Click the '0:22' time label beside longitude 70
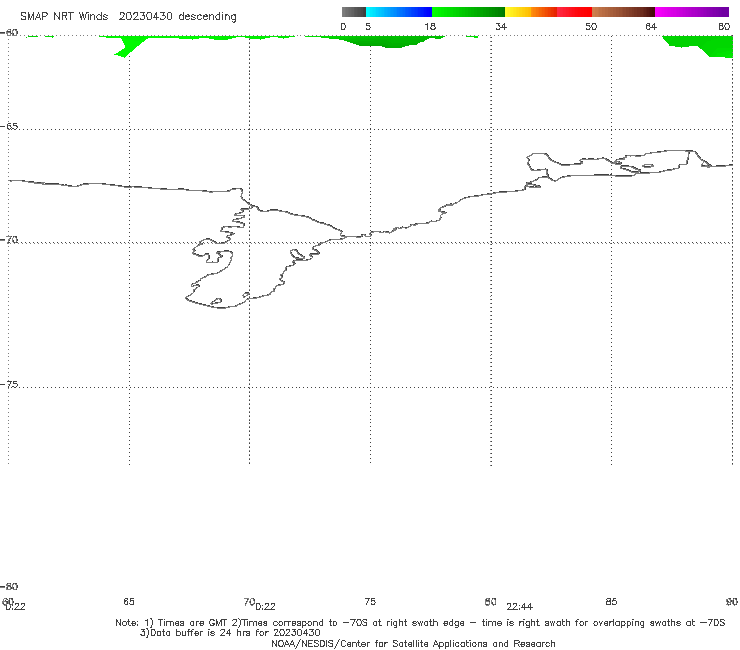The height and width of the screenshot is (650, 740). [x=265, y=607]
